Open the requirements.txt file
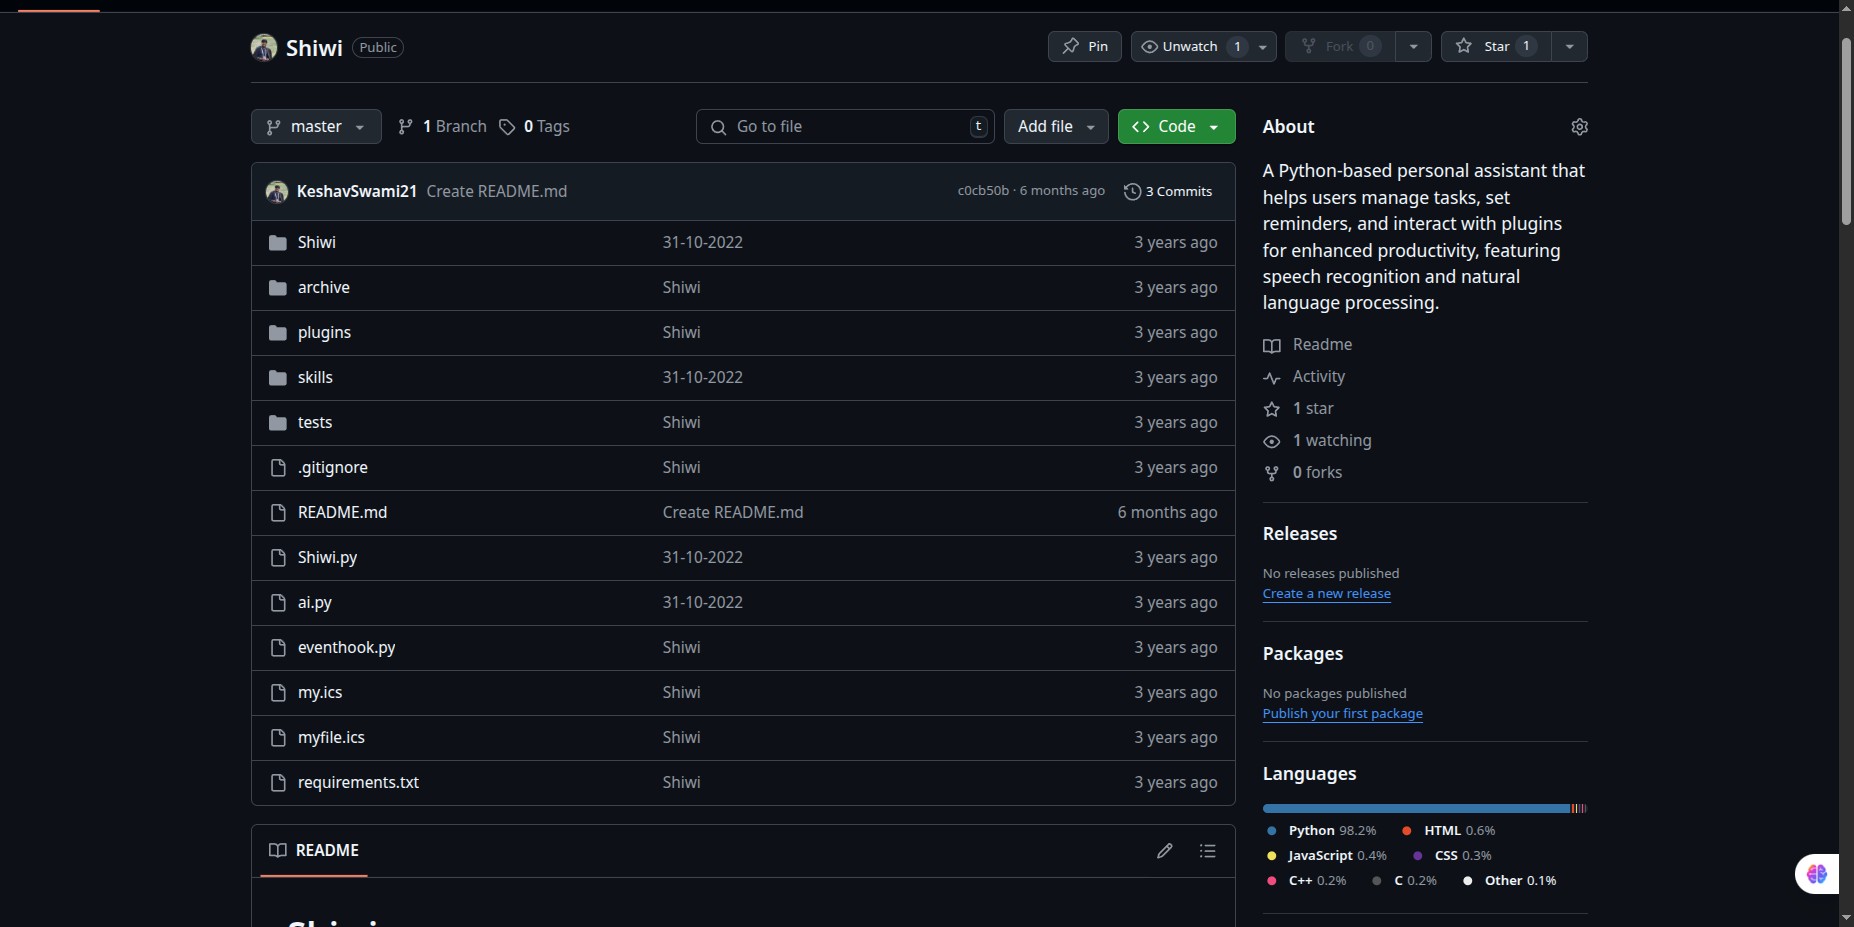1854x927 pixels. click(x=358, y=782)
